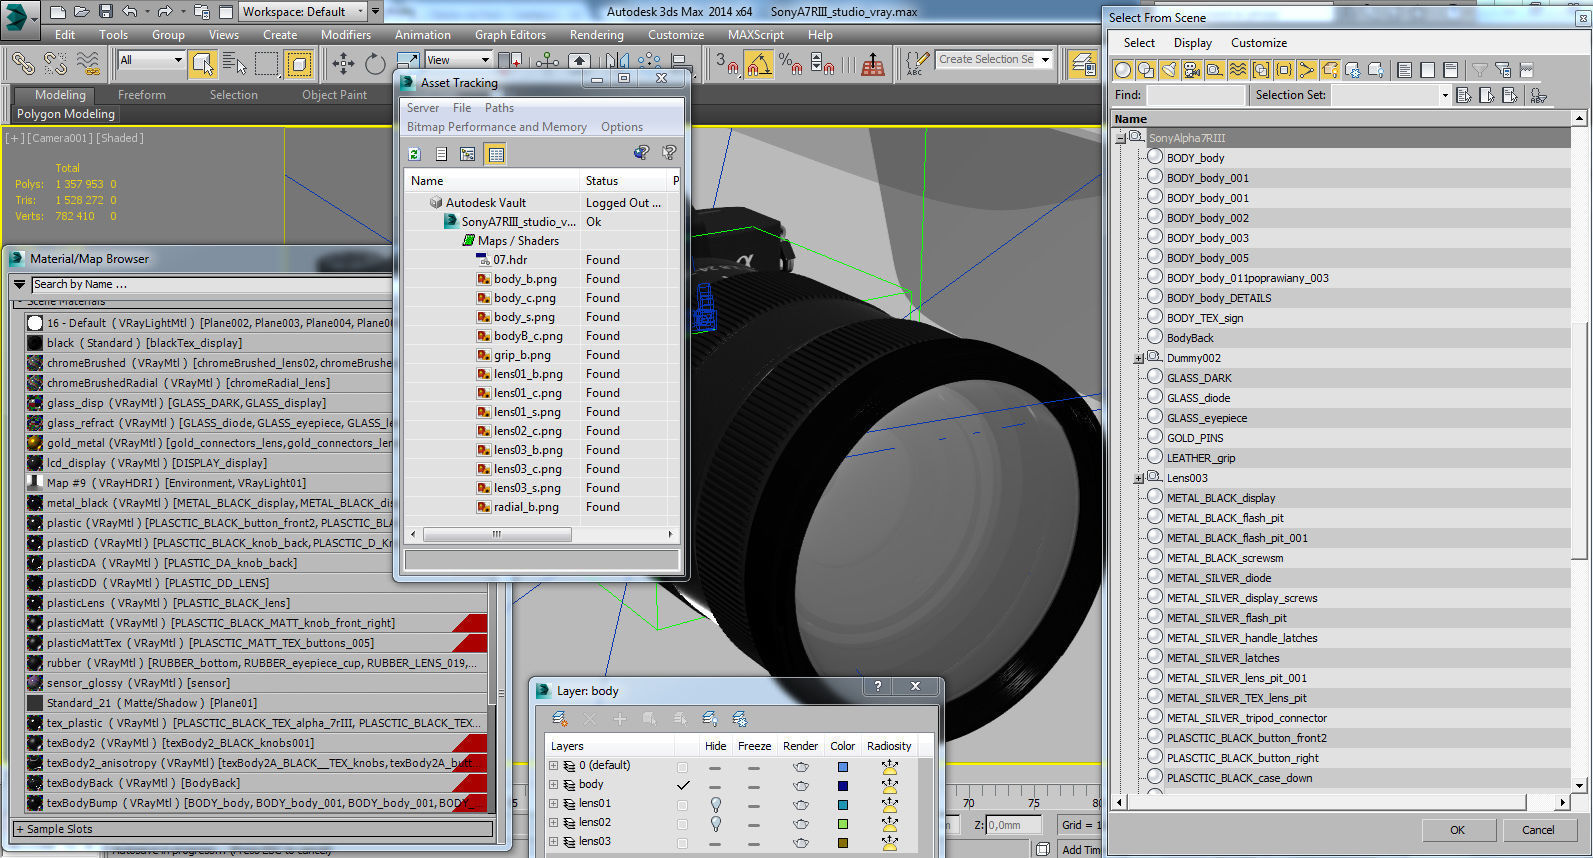The height and width of the screenshot is (858, 1593).
Task: Toggle current-layer checkbox for lens01
Action: (682, 804)
